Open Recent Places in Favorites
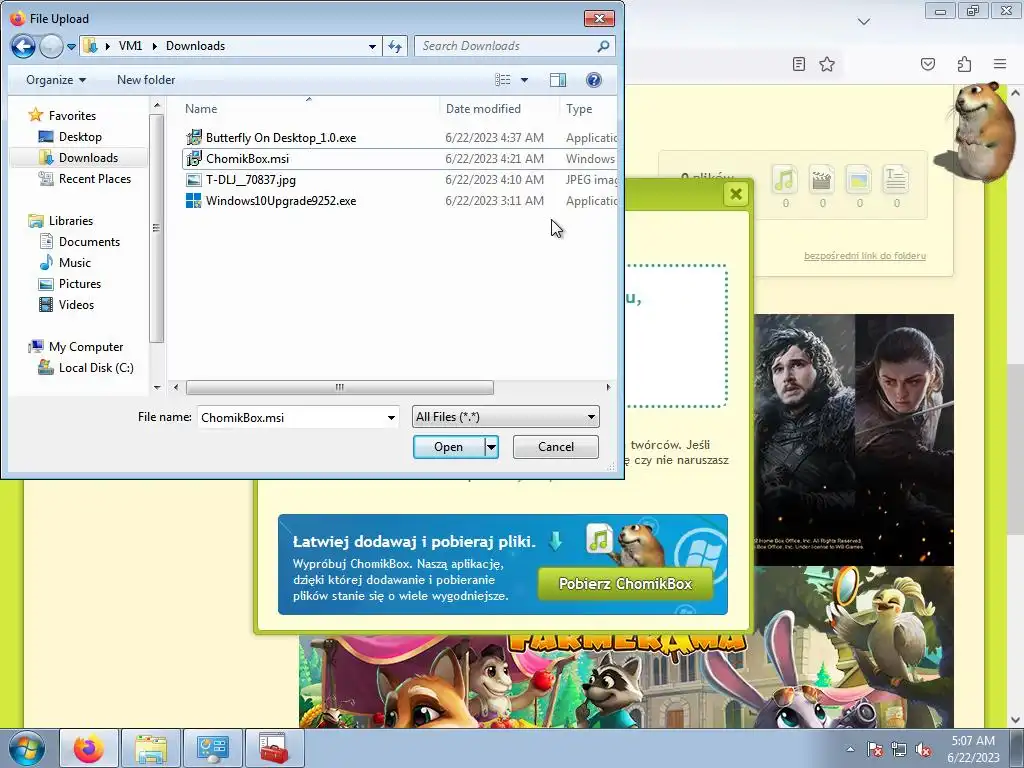 pos(94,178)
